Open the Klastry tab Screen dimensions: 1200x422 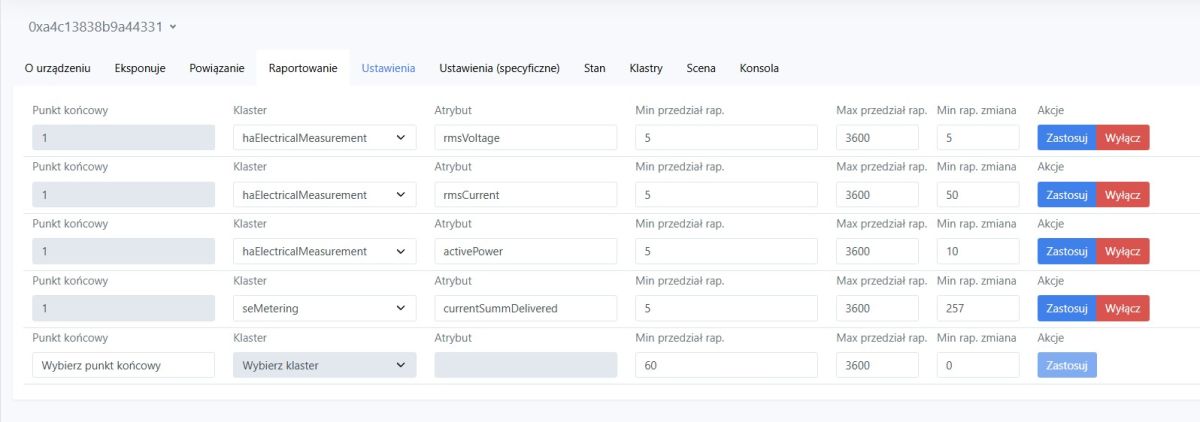coord(646,68)
